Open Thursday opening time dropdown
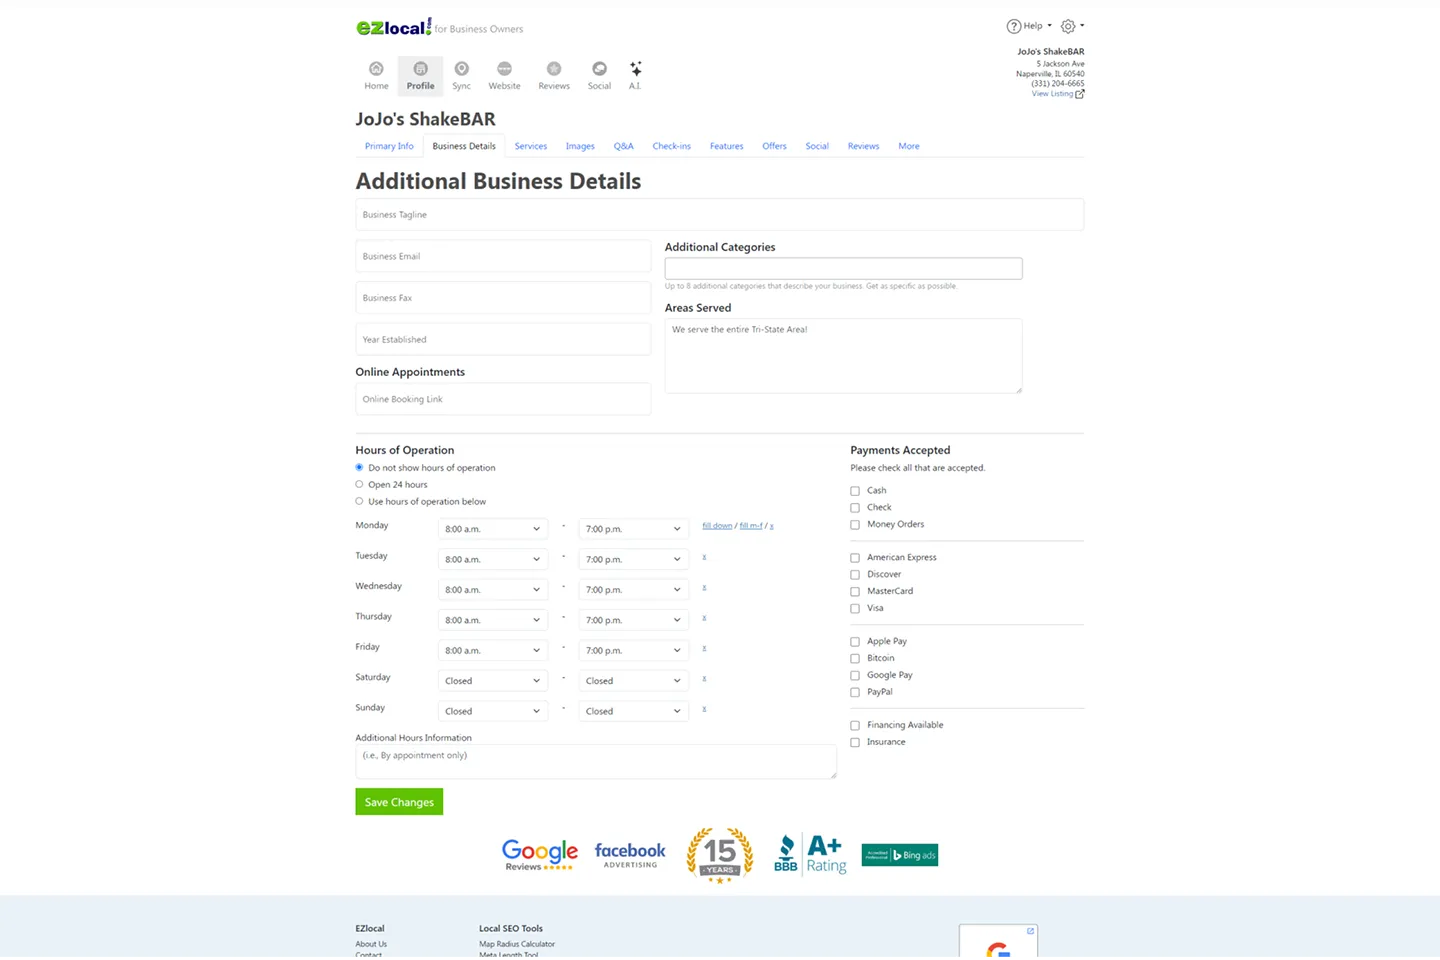Viewport: 1440px width, 960px height. [x=493, y=620]
